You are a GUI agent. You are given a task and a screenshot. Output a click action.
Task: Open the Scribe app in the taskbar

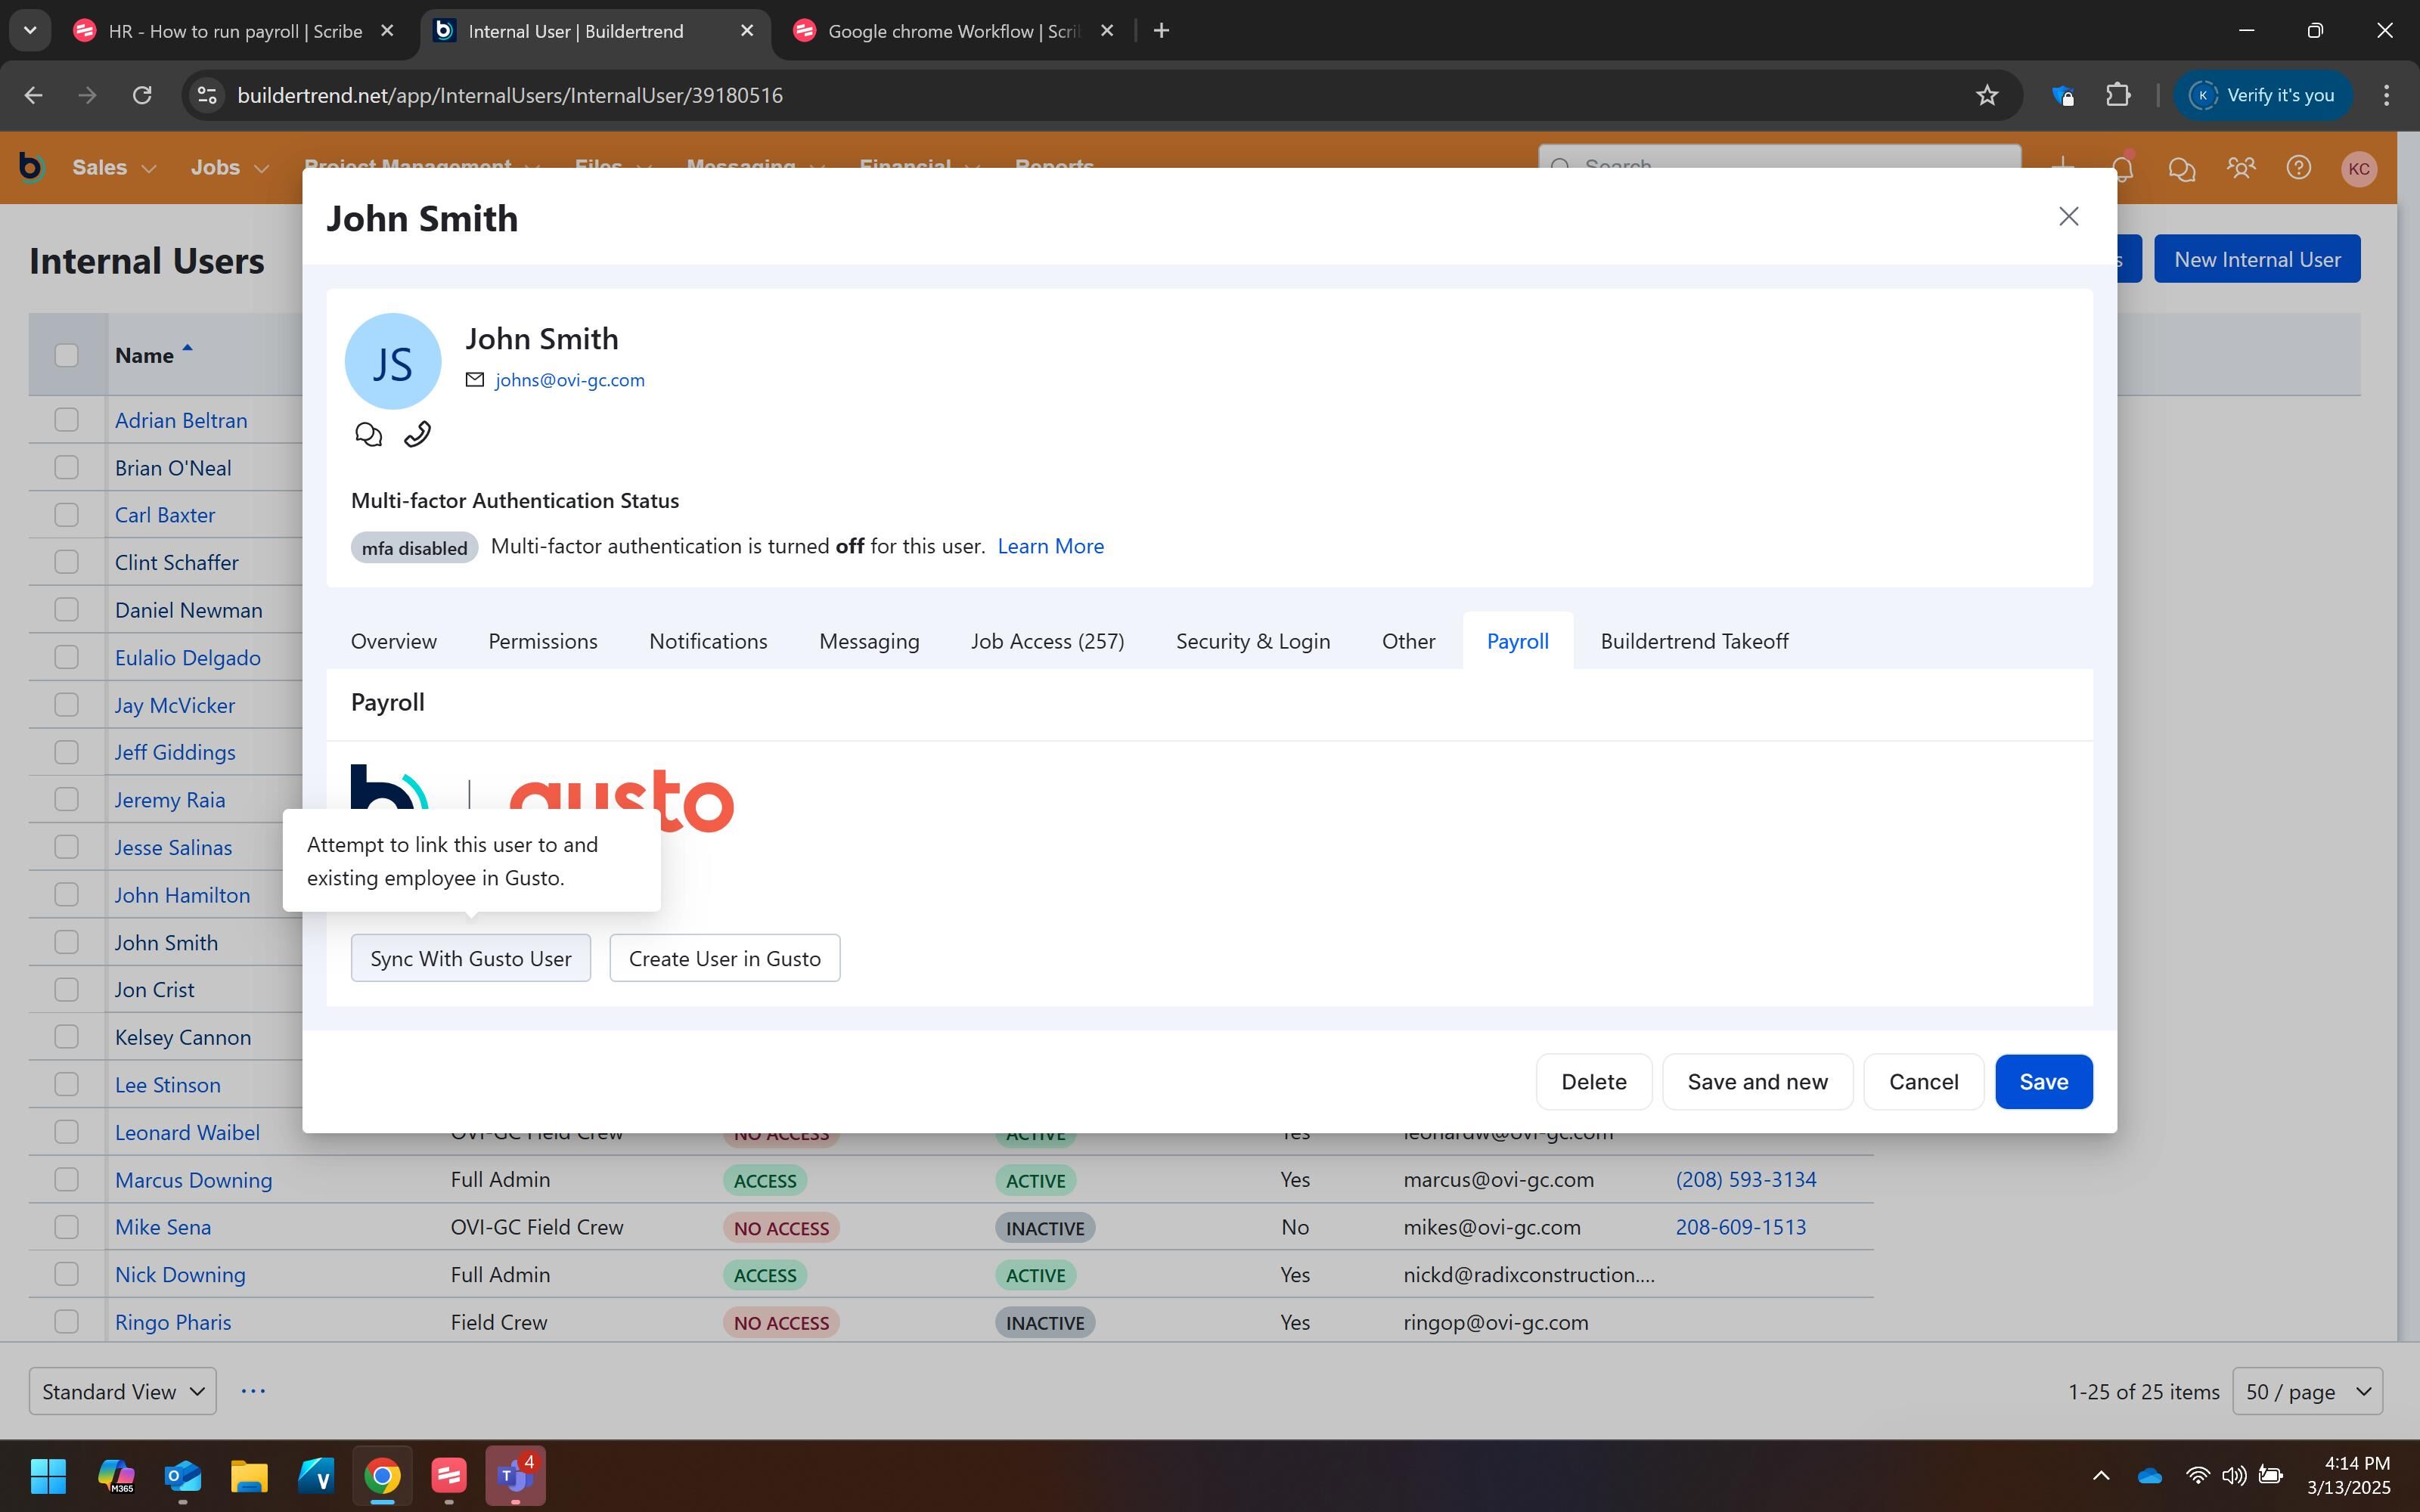449,1476
